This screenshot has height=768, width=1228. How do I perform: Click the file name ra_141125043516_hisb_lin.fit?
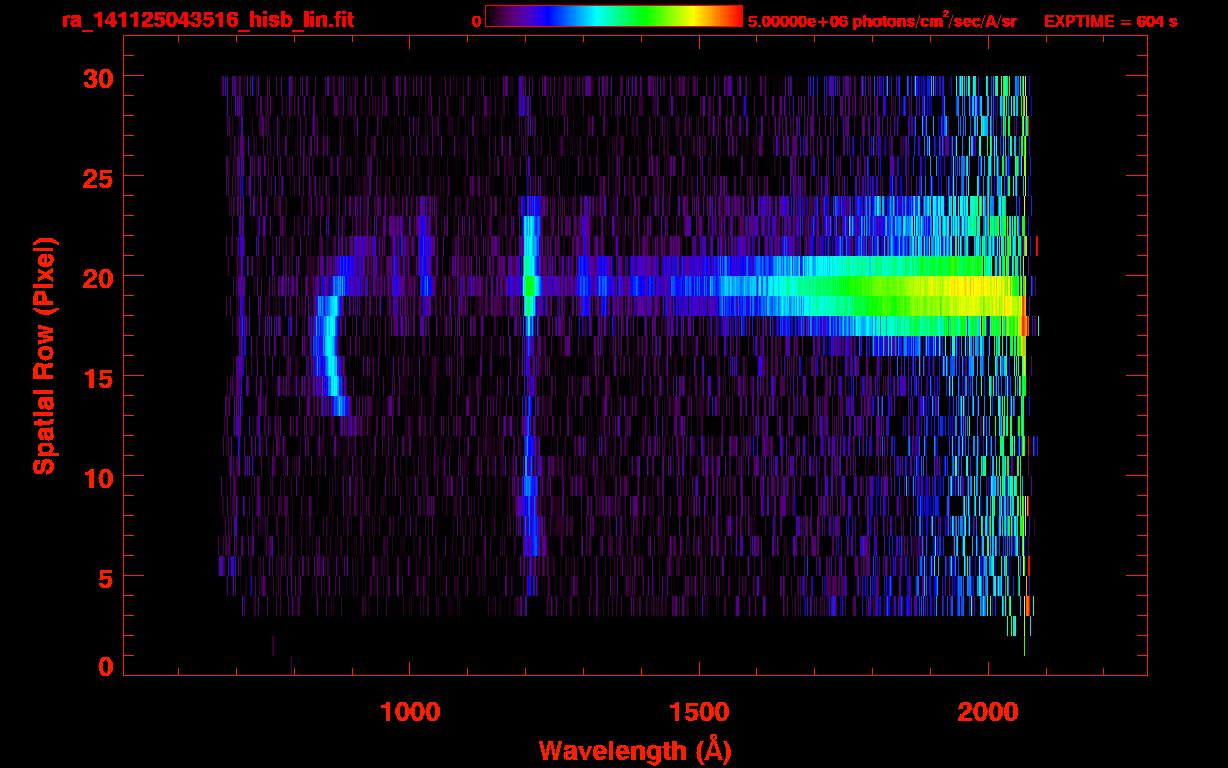pyautogui.click(x=206, y=20)
